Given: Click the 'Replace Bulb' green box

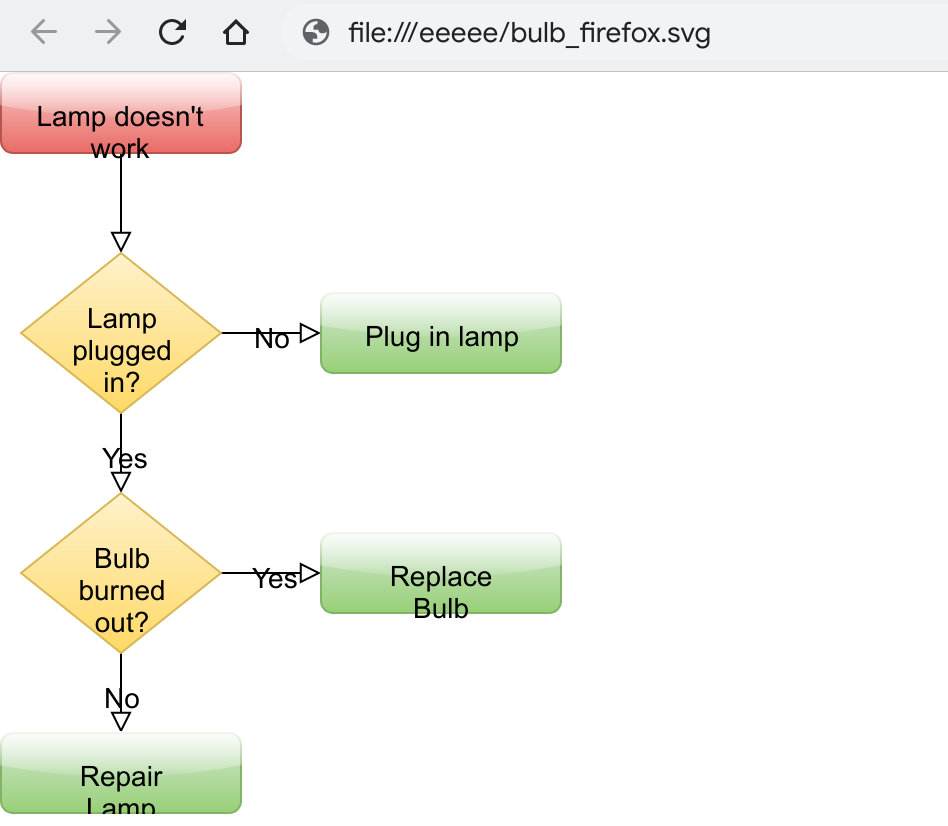Looking at the screenshot, I should [440, 573].
